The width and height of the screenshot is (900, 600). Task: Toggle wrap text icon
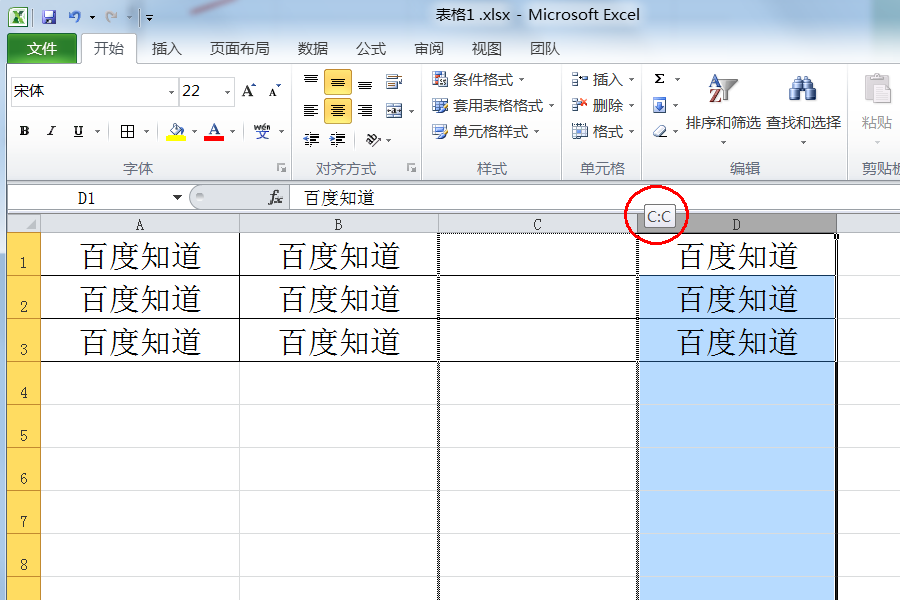[394, 82]
